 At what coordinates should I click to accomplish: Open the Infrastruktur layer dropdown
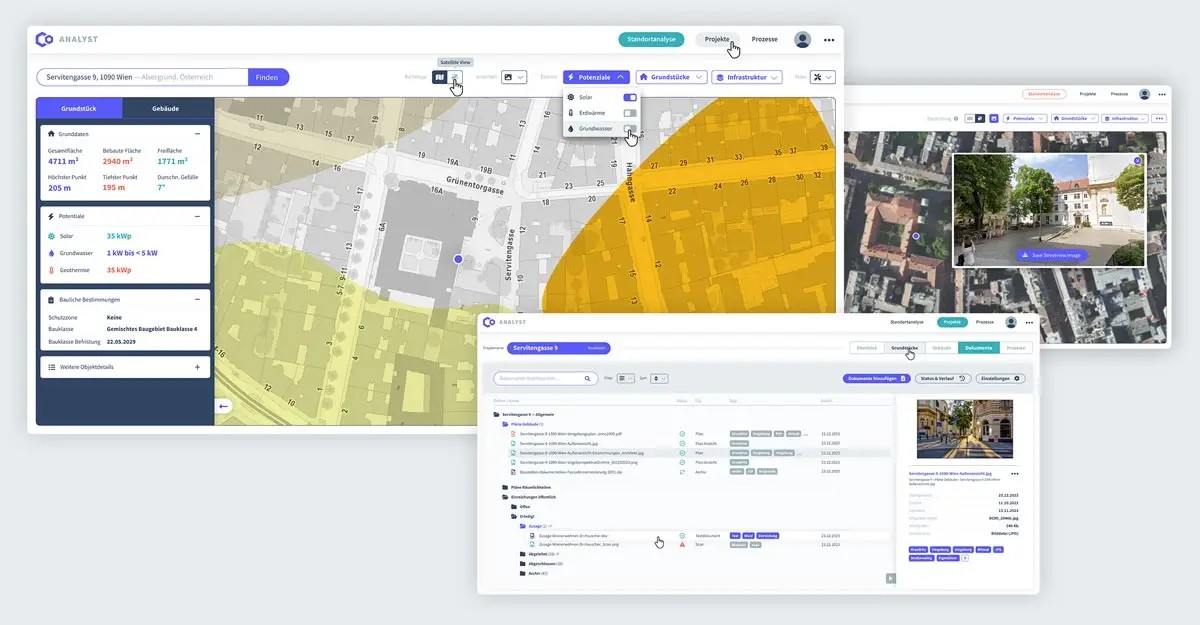click(746, 77)
